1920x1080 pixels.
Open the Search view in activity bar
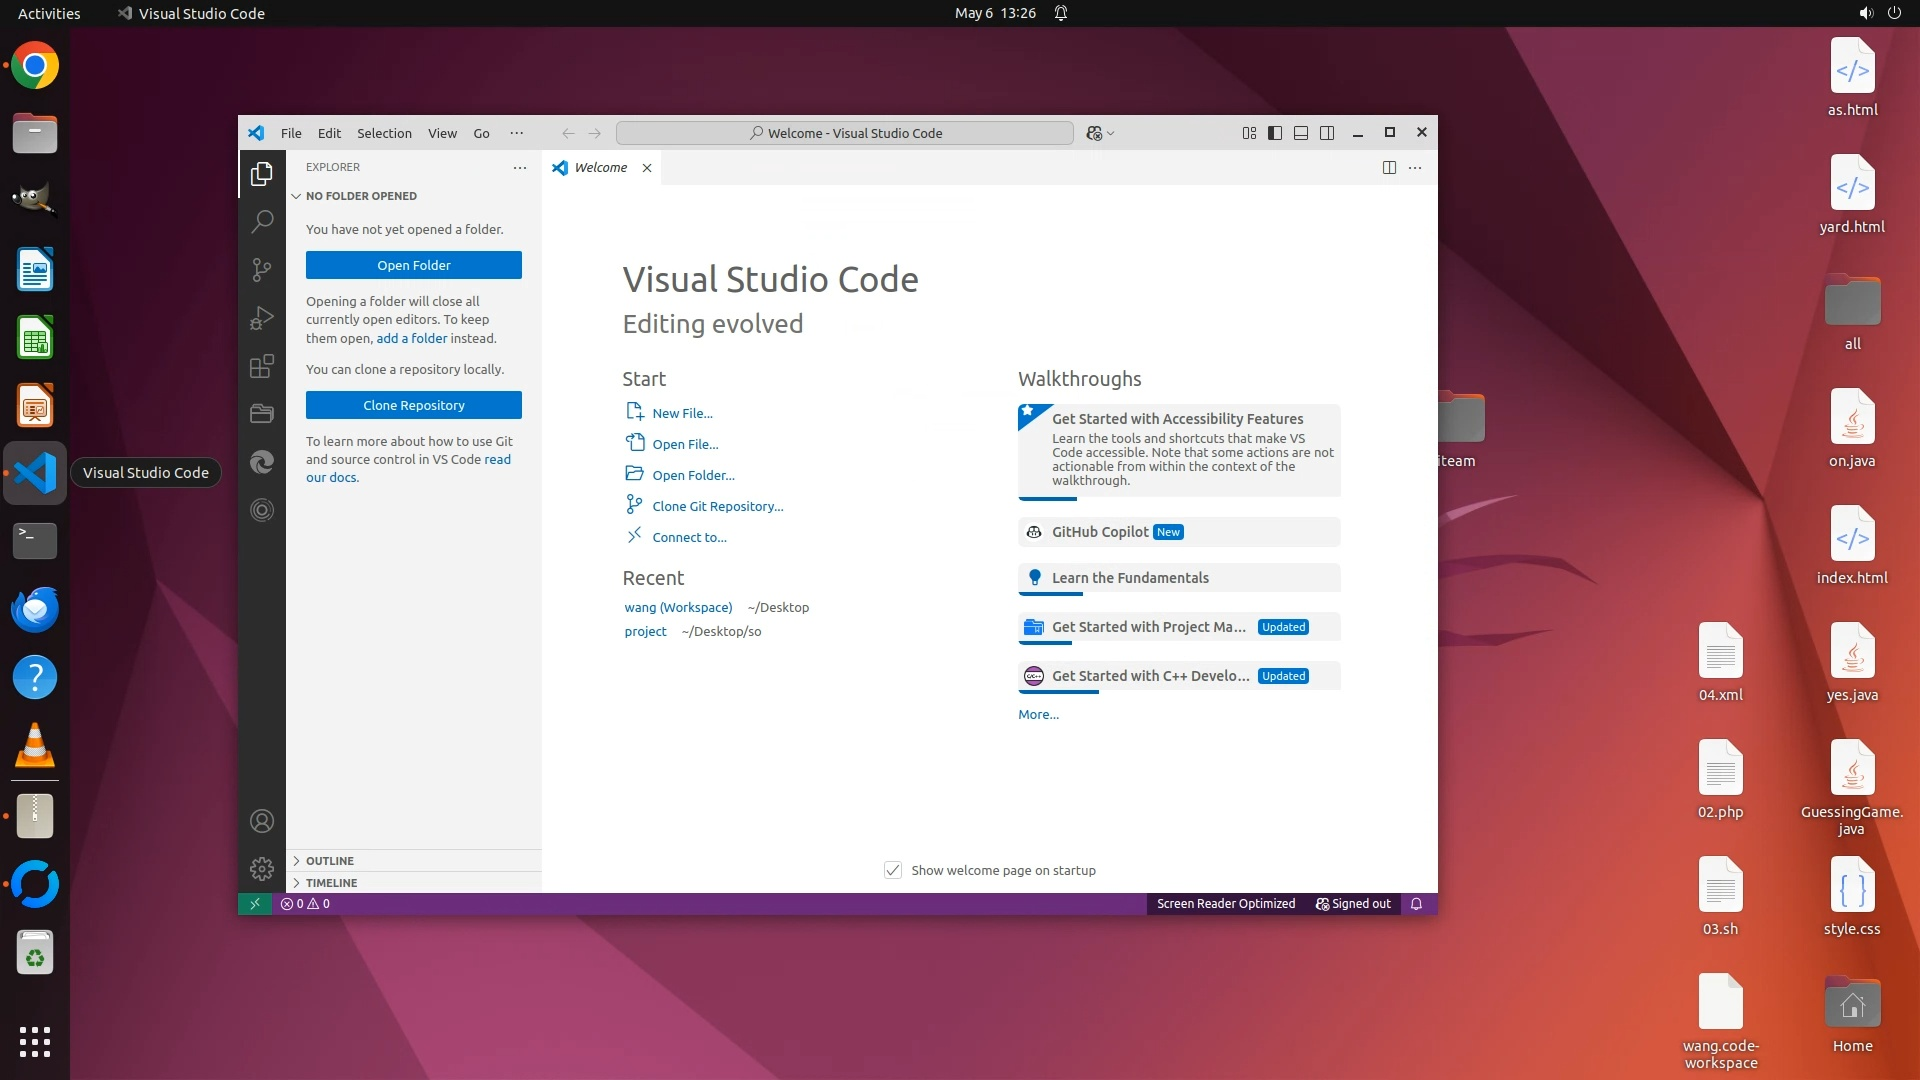coord(262,221)
